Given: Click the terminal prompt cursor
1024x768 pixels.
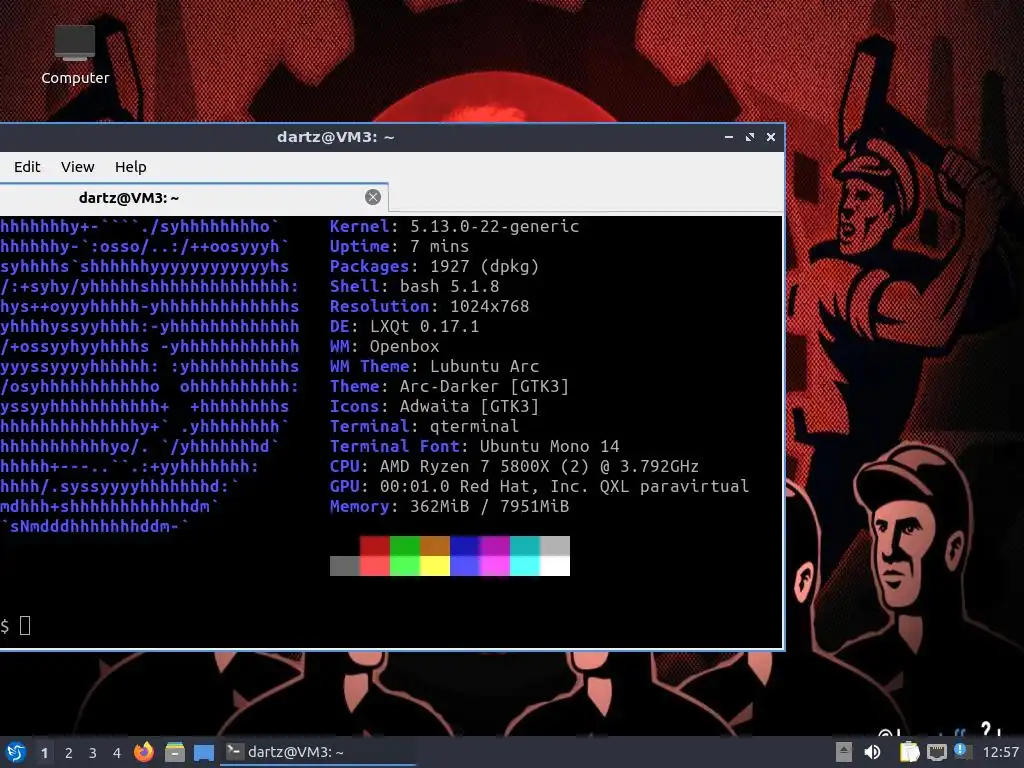Looking at the screenshot, I should pos(25,626).
